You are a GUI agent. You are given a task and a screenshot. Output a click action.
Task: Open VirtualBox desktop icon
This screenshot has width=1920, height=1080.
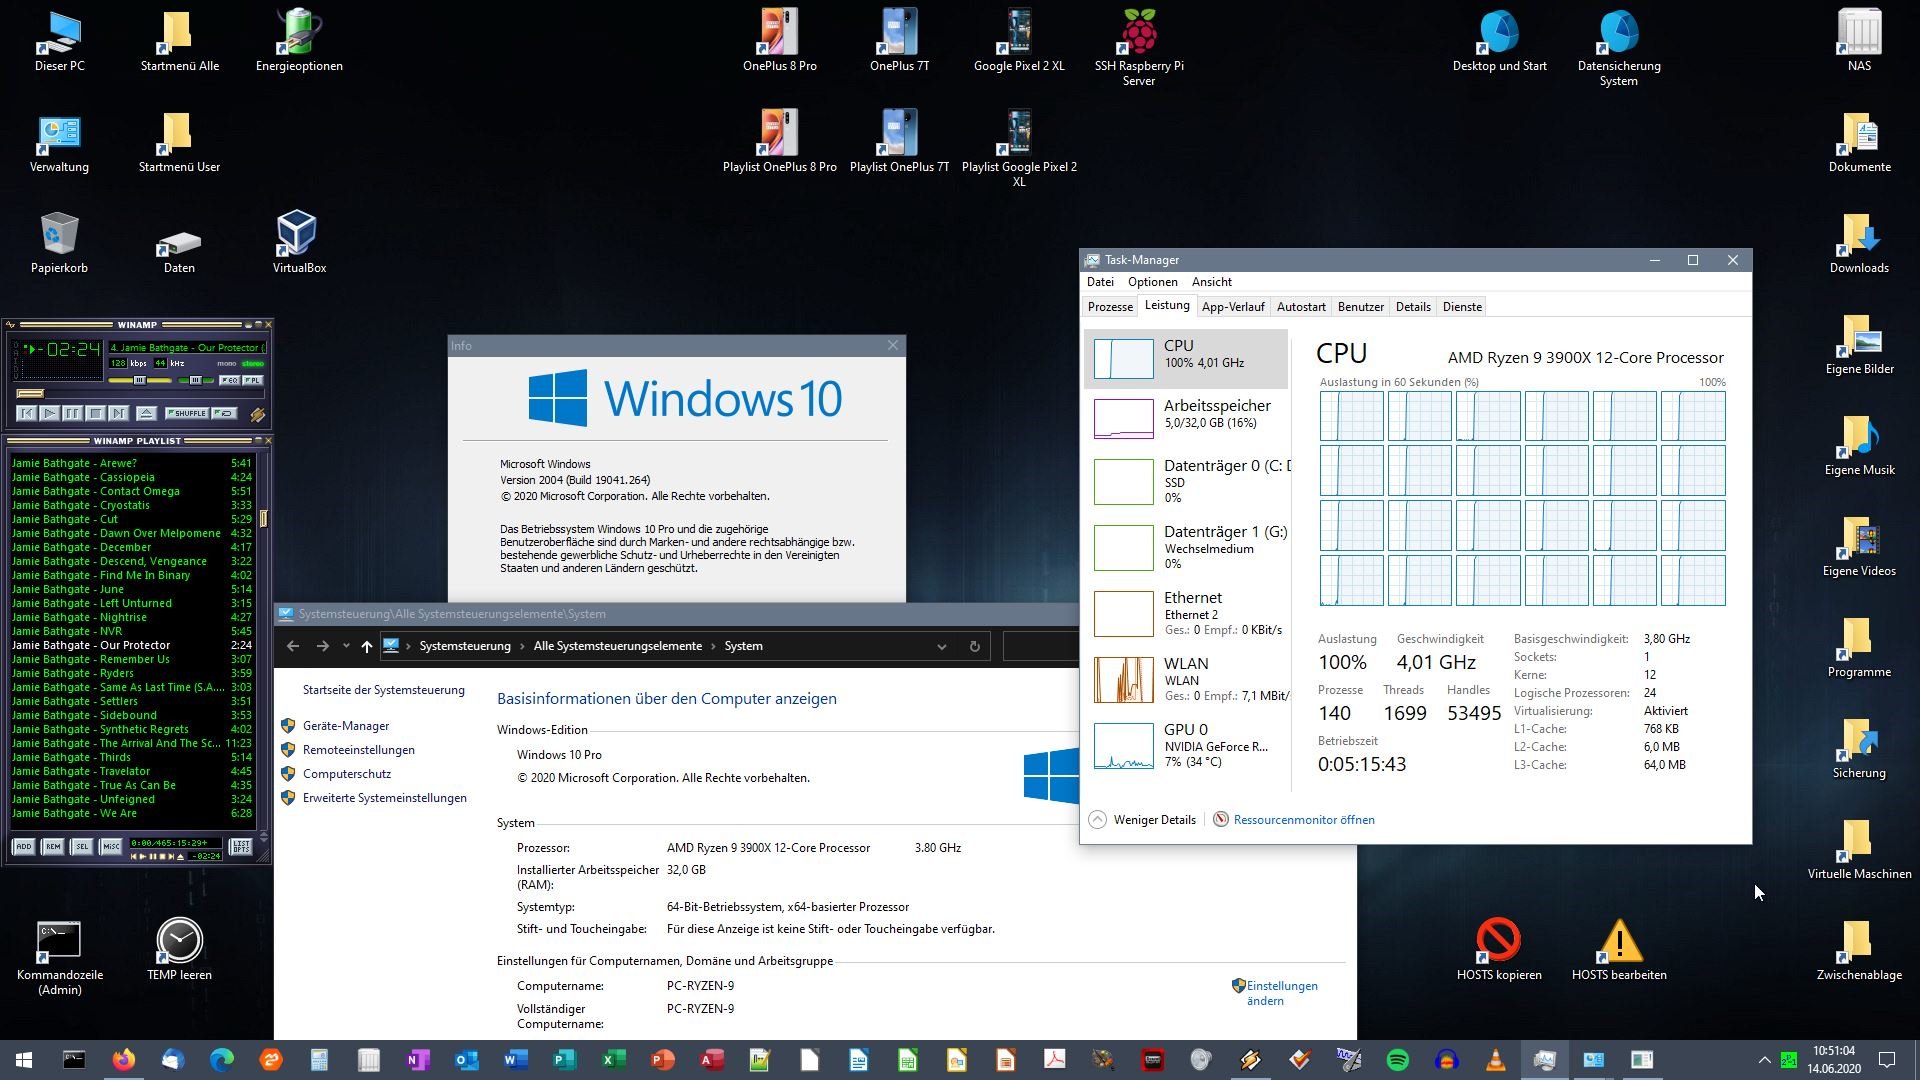[298, 241]
